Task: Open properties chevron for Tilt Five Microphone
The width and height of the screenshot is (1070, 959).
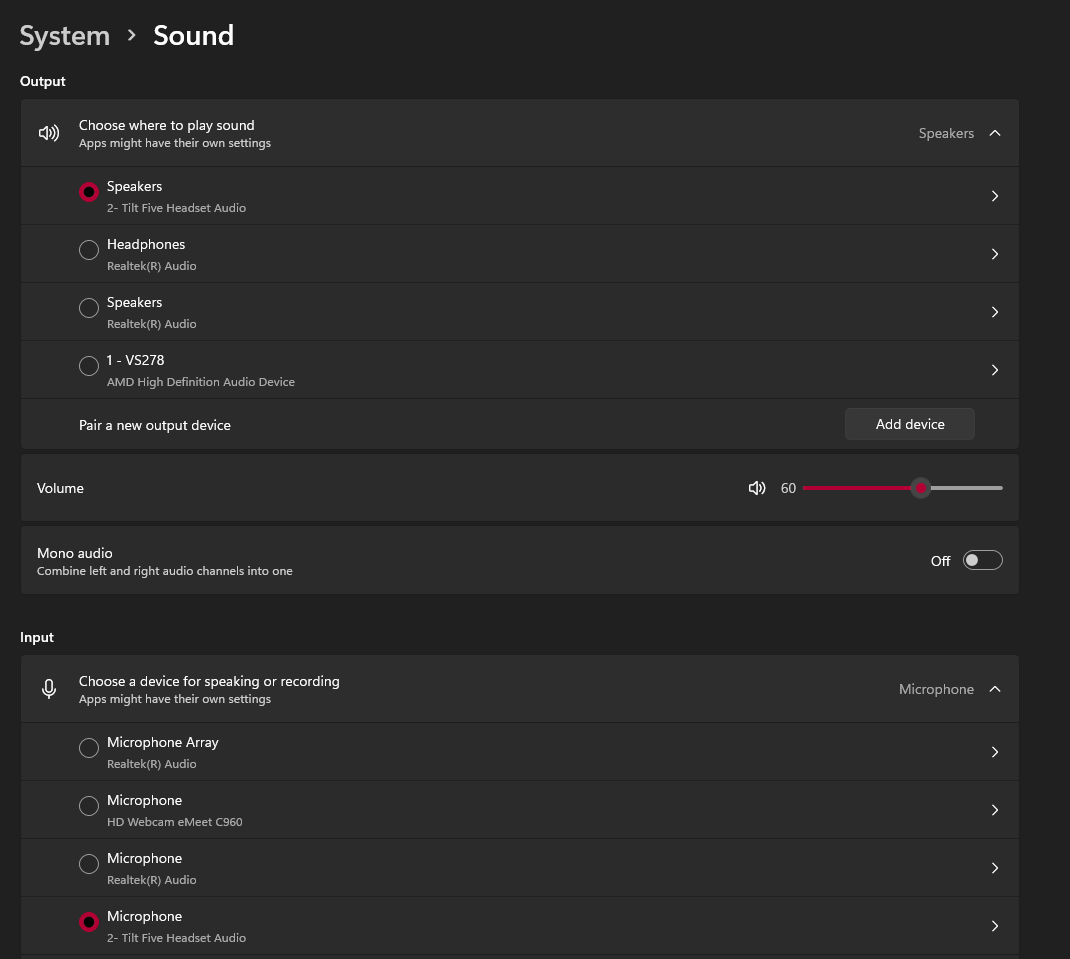Action: (995, 926)
